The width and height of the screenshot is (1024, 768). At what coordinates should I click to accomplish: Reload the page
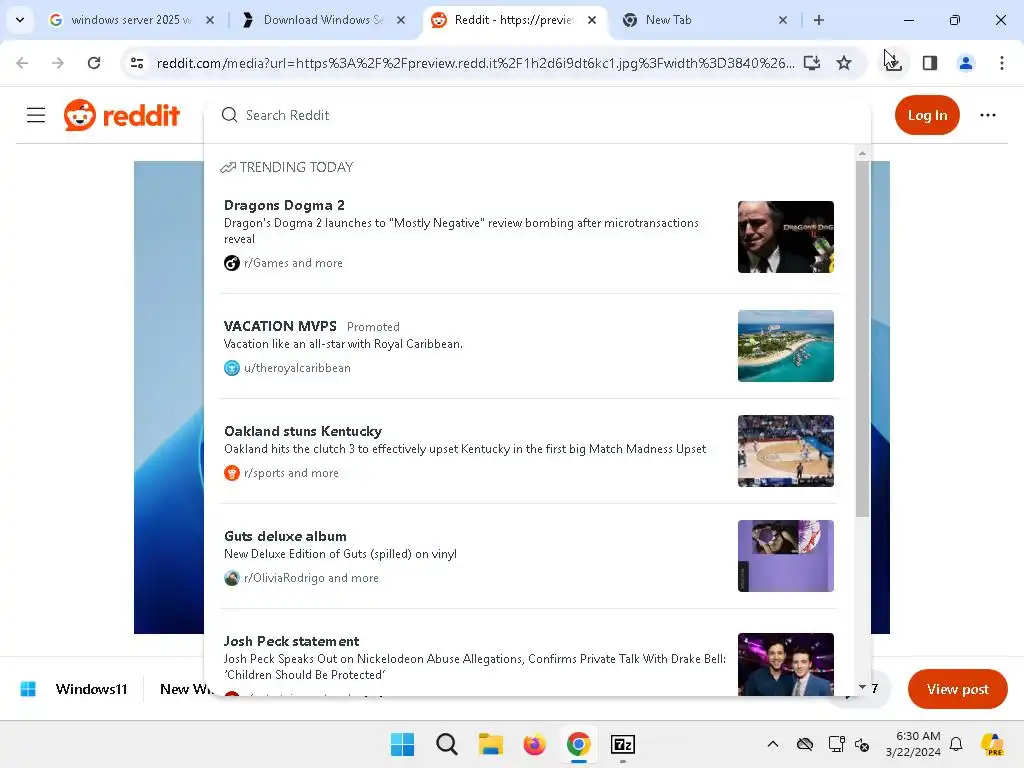point(94,63)
